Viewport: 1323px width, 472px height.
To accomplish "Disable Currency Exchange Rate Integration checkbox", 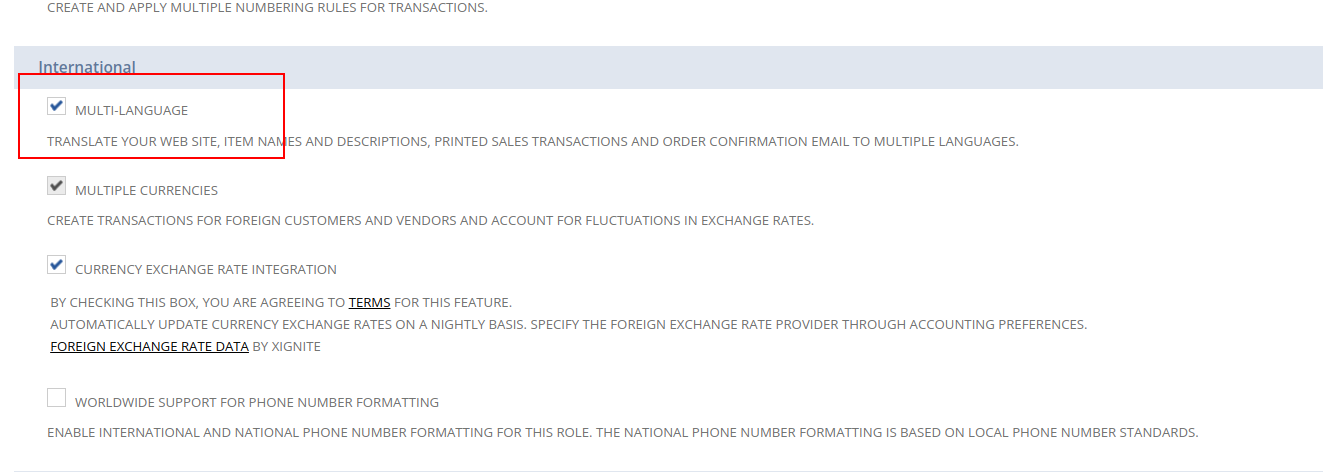I will (x=56, y=266).
